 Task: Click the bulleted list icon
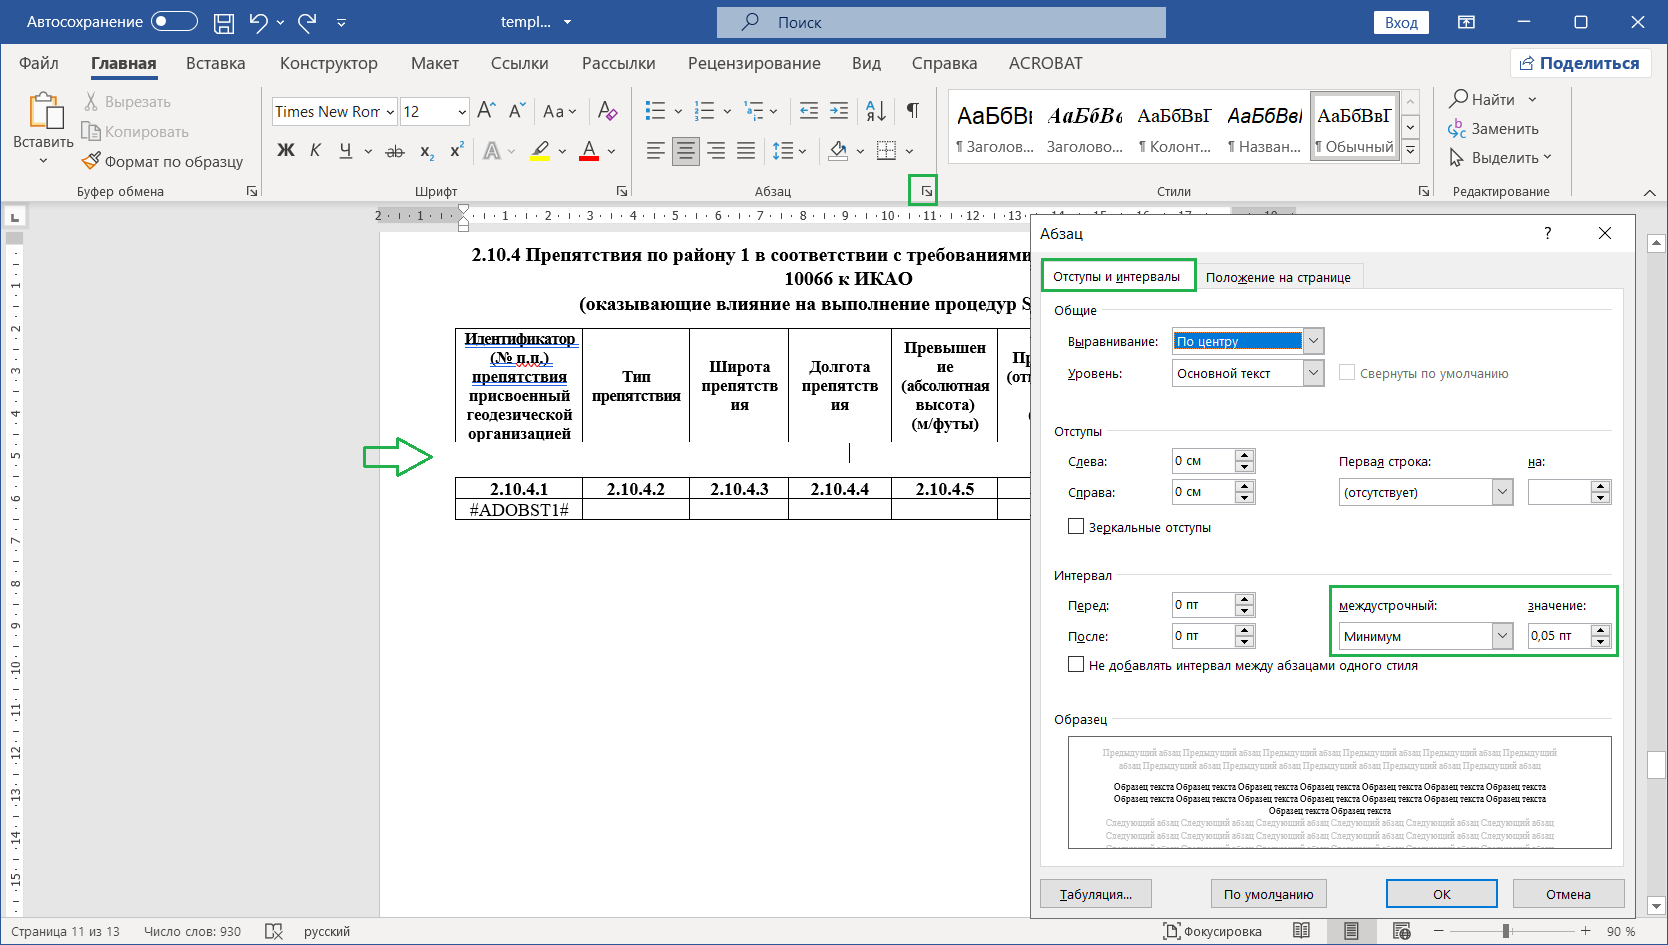[655, 110]
